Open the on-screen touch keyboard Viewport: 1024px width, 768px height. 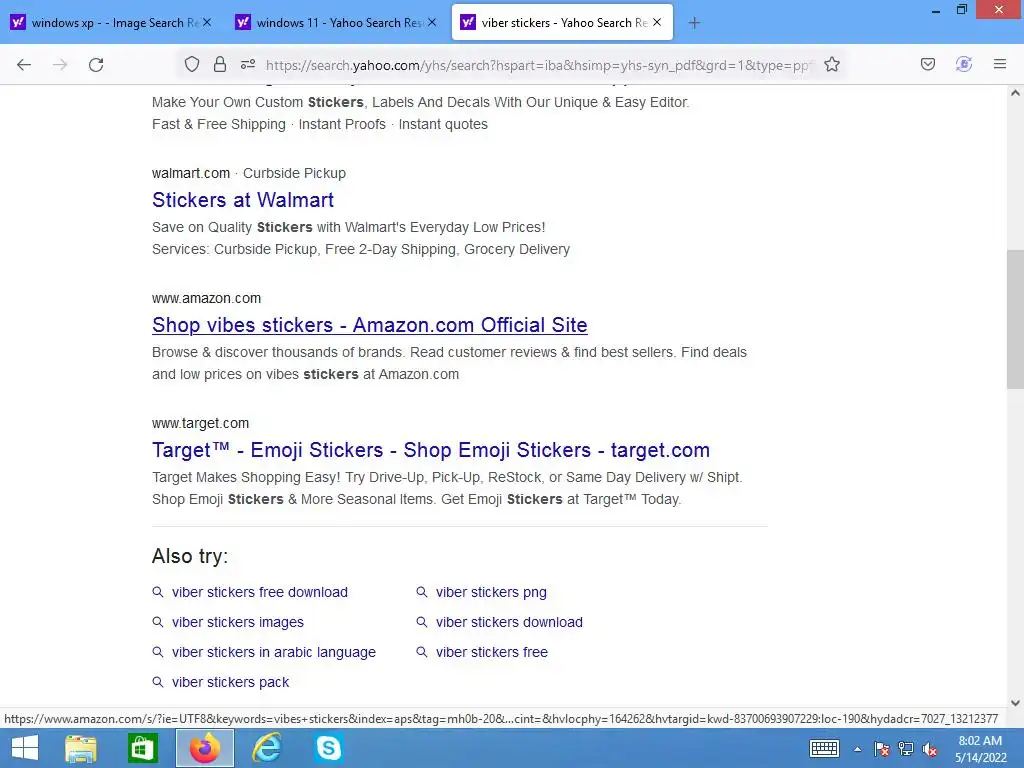pyautogui.click(x=824, y=748)
